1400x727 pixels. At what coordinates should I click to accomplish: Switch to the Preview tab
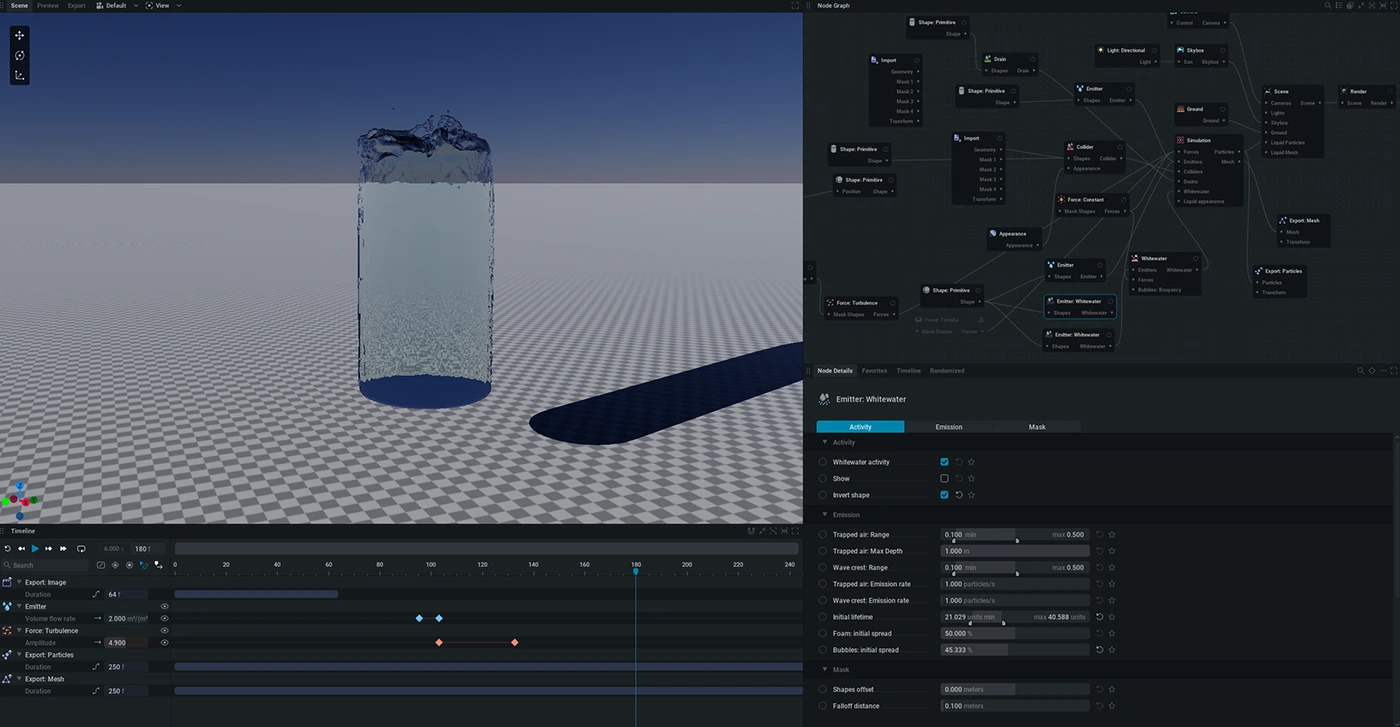(x=47, y=6)
